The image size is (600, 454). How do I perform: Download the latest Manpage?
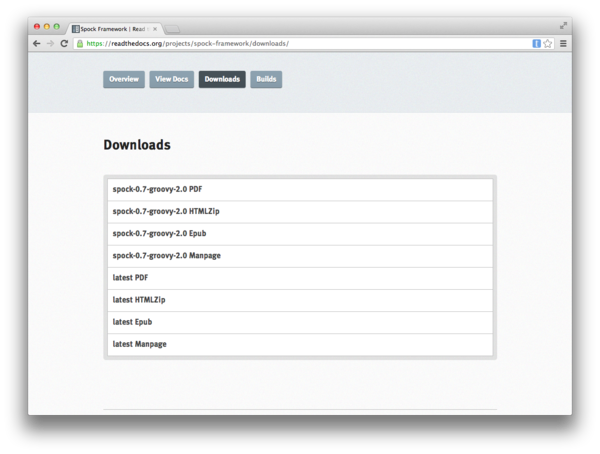[x=300, y=345]
